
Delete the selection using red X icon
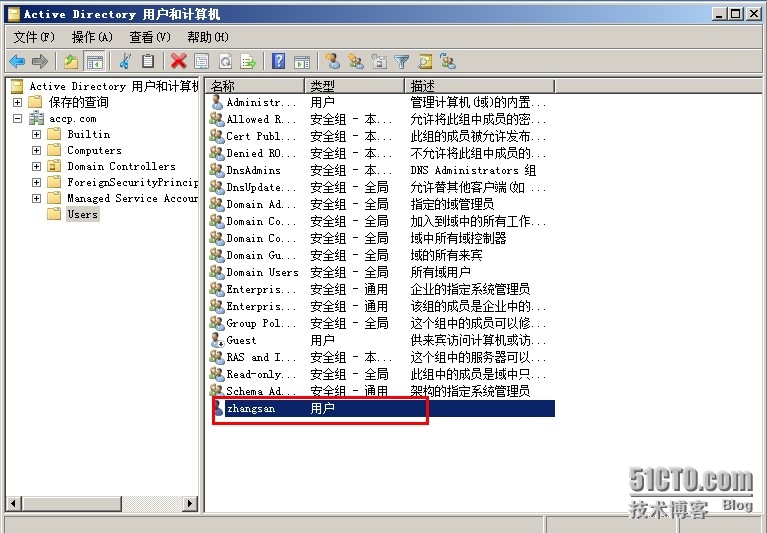click(x=179, y=62)
